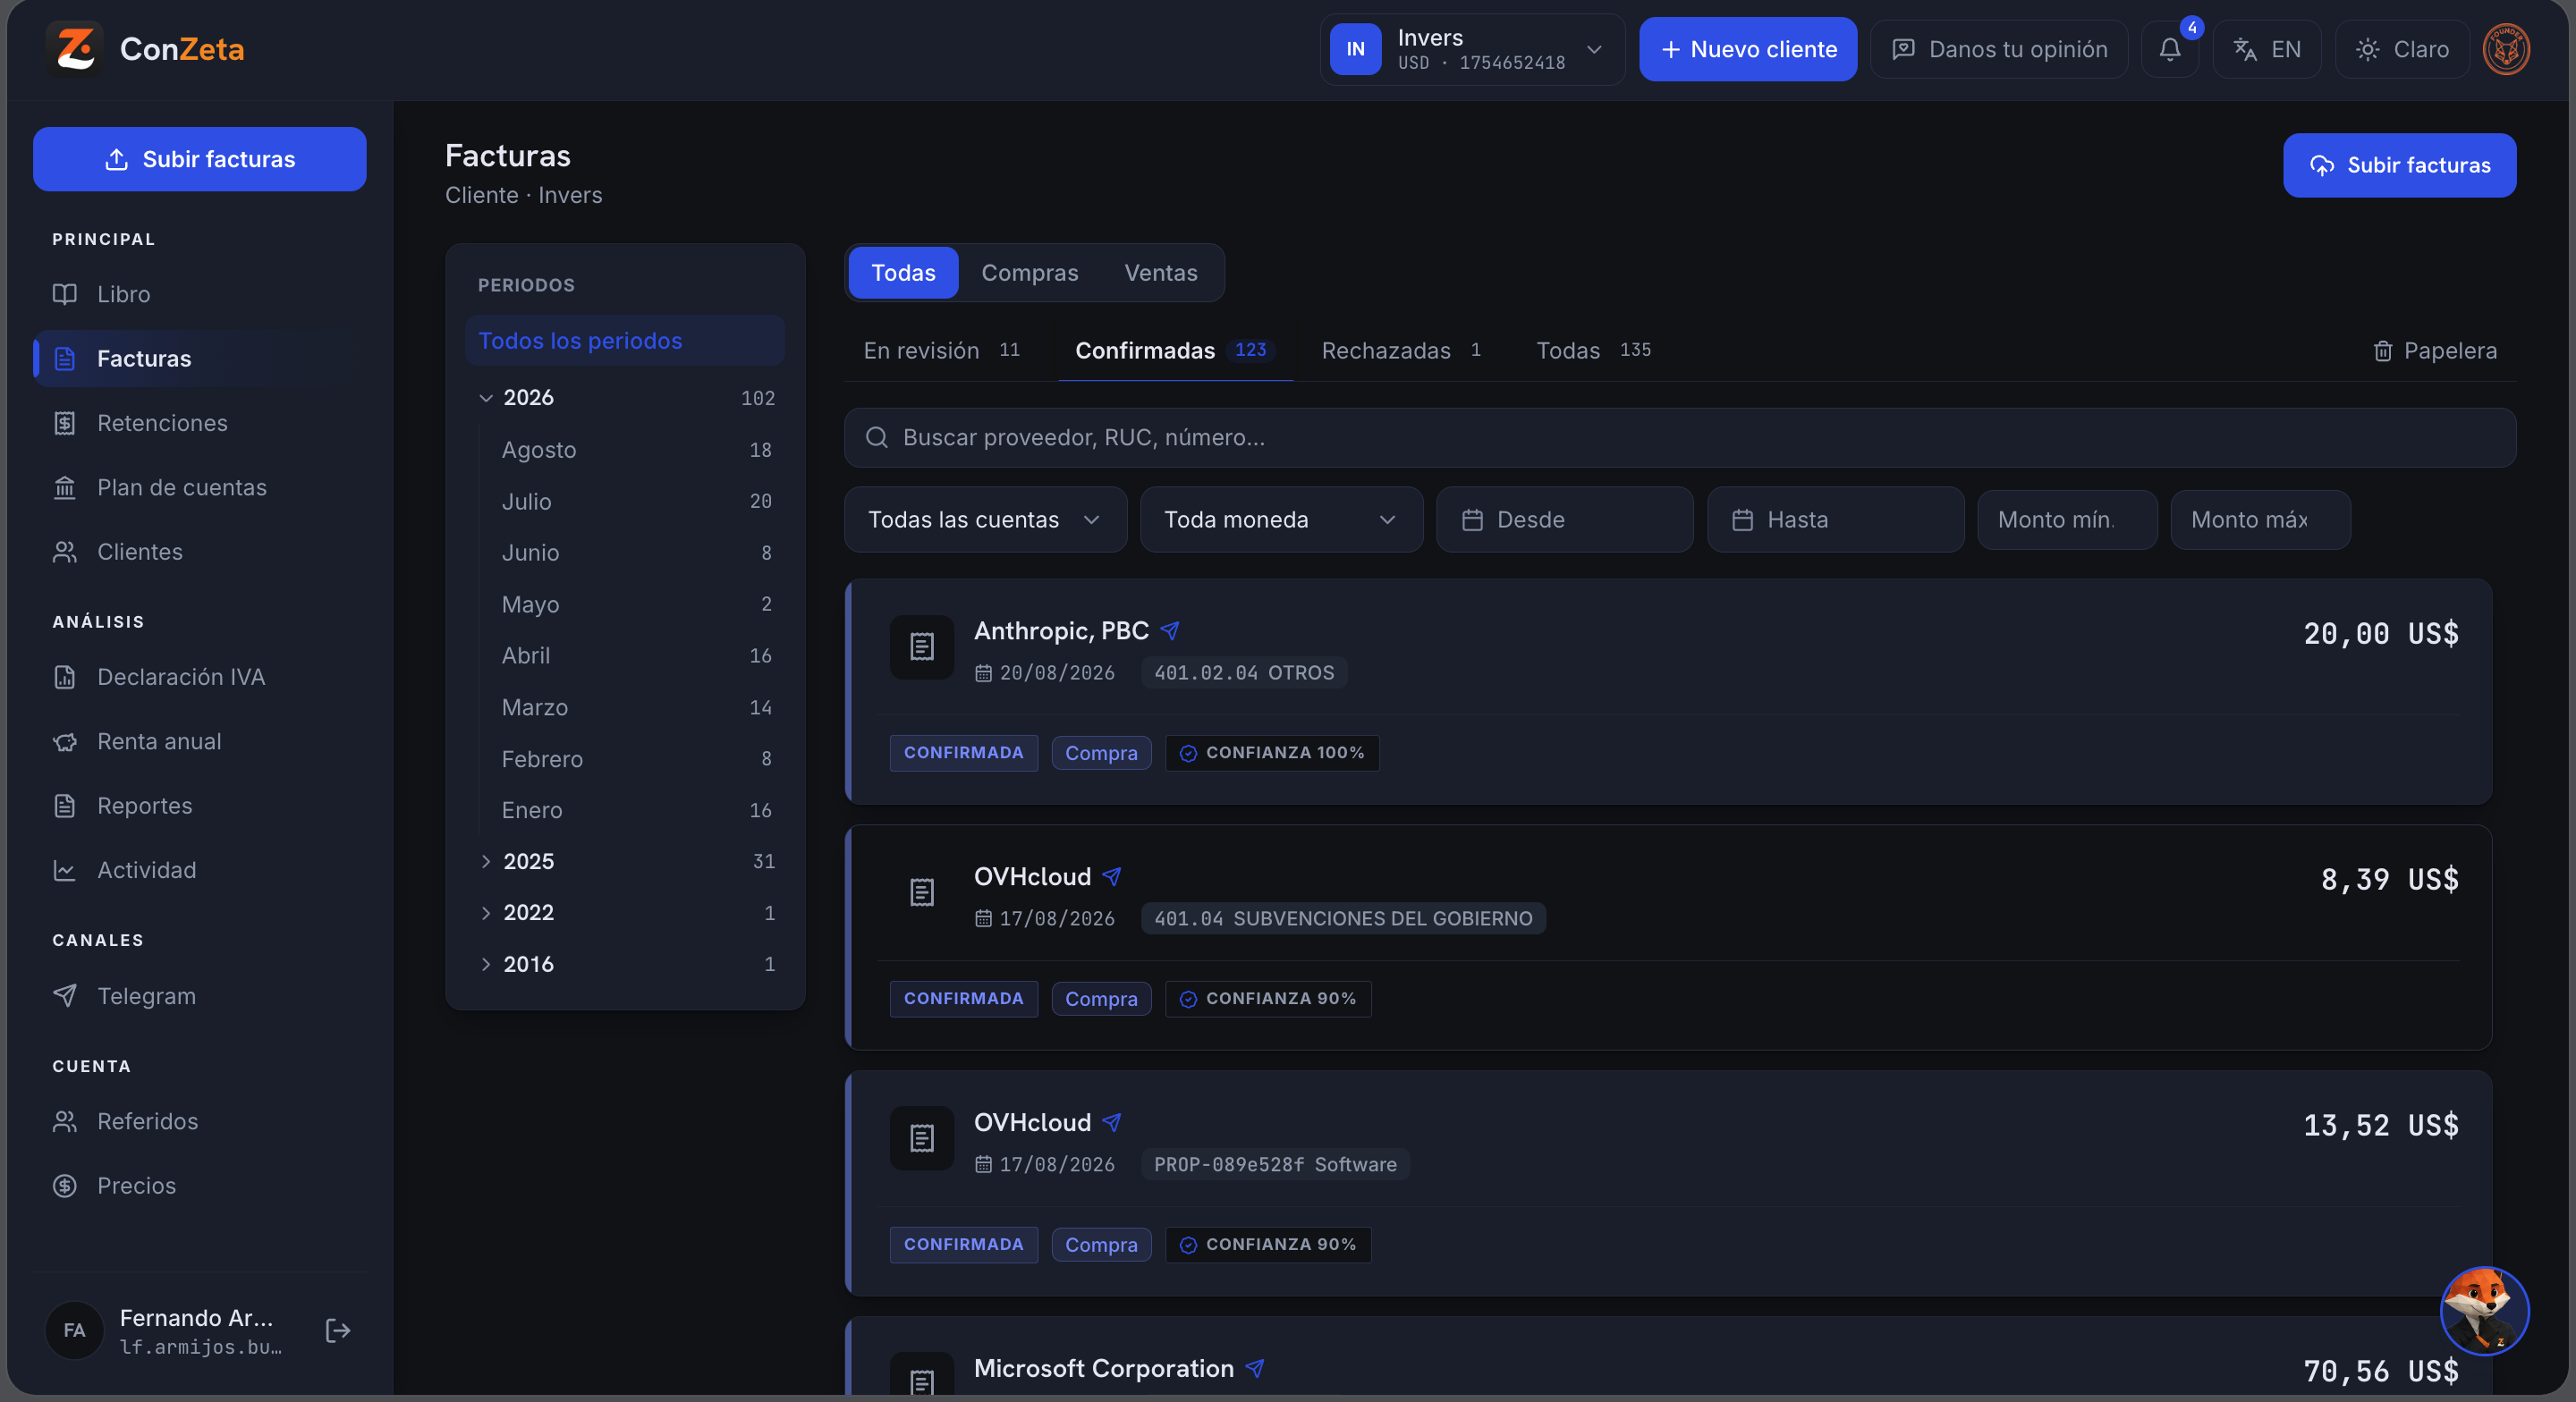Click the ConZeta logo icon
2576x1402 pixels.
tap(75, 48)
